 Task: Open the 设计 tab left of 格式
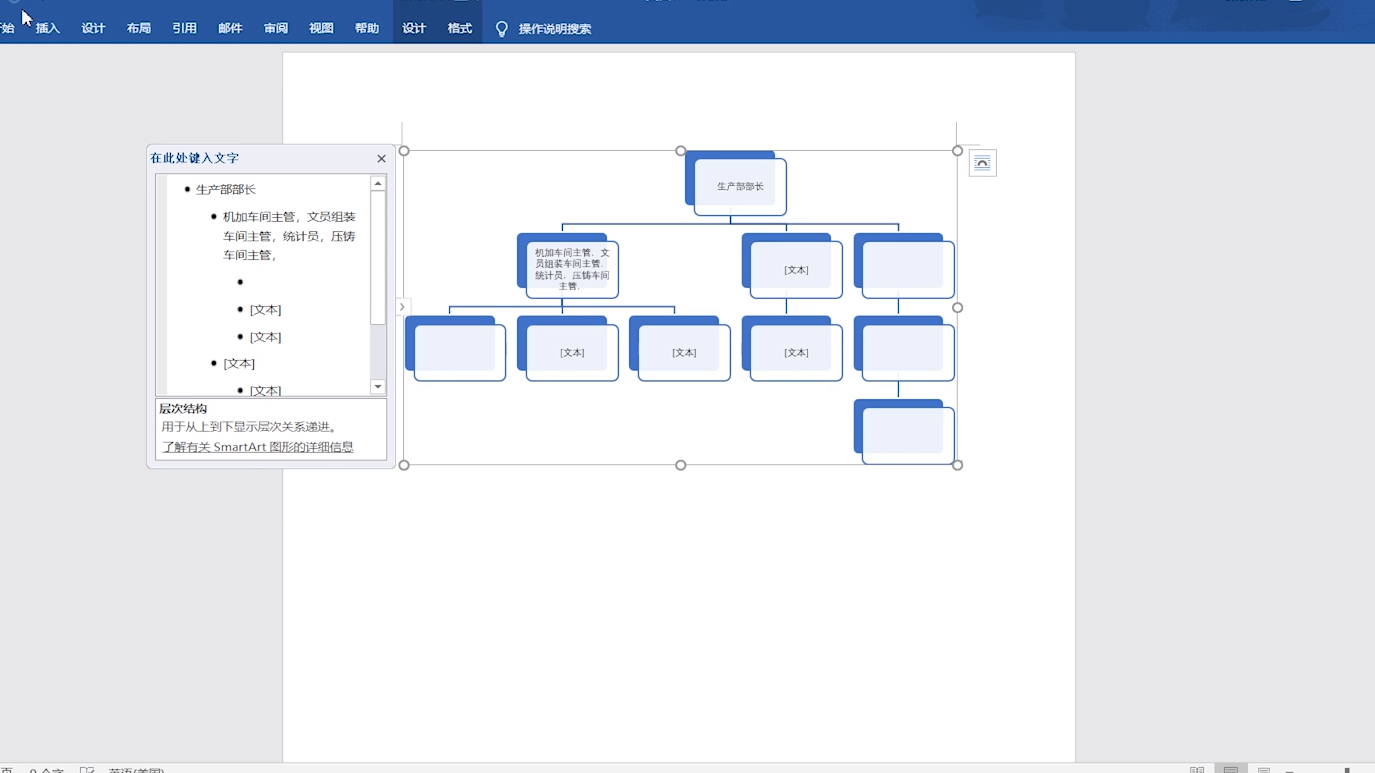click(x=414, y=29)
